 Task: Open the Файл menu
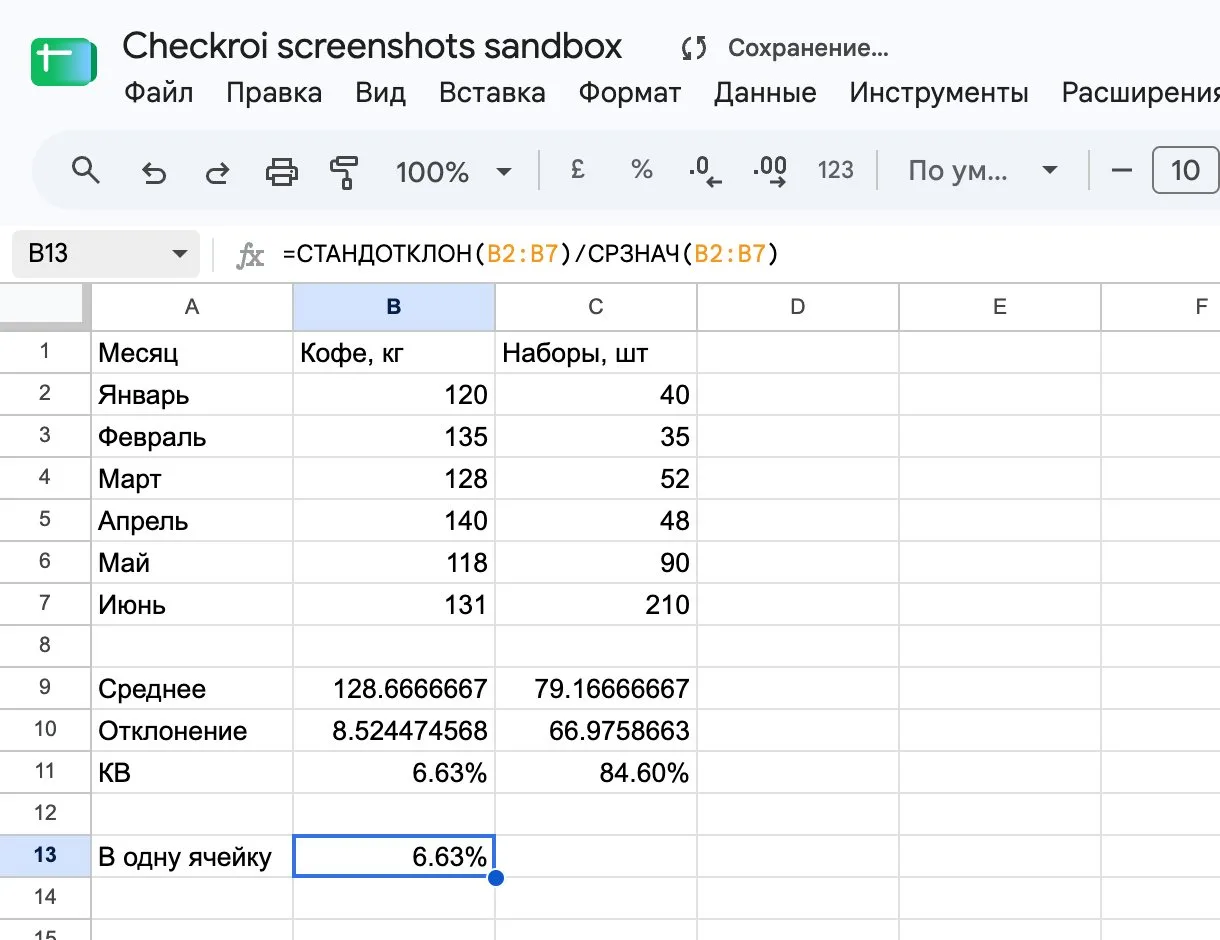click(x=159, y=93)
